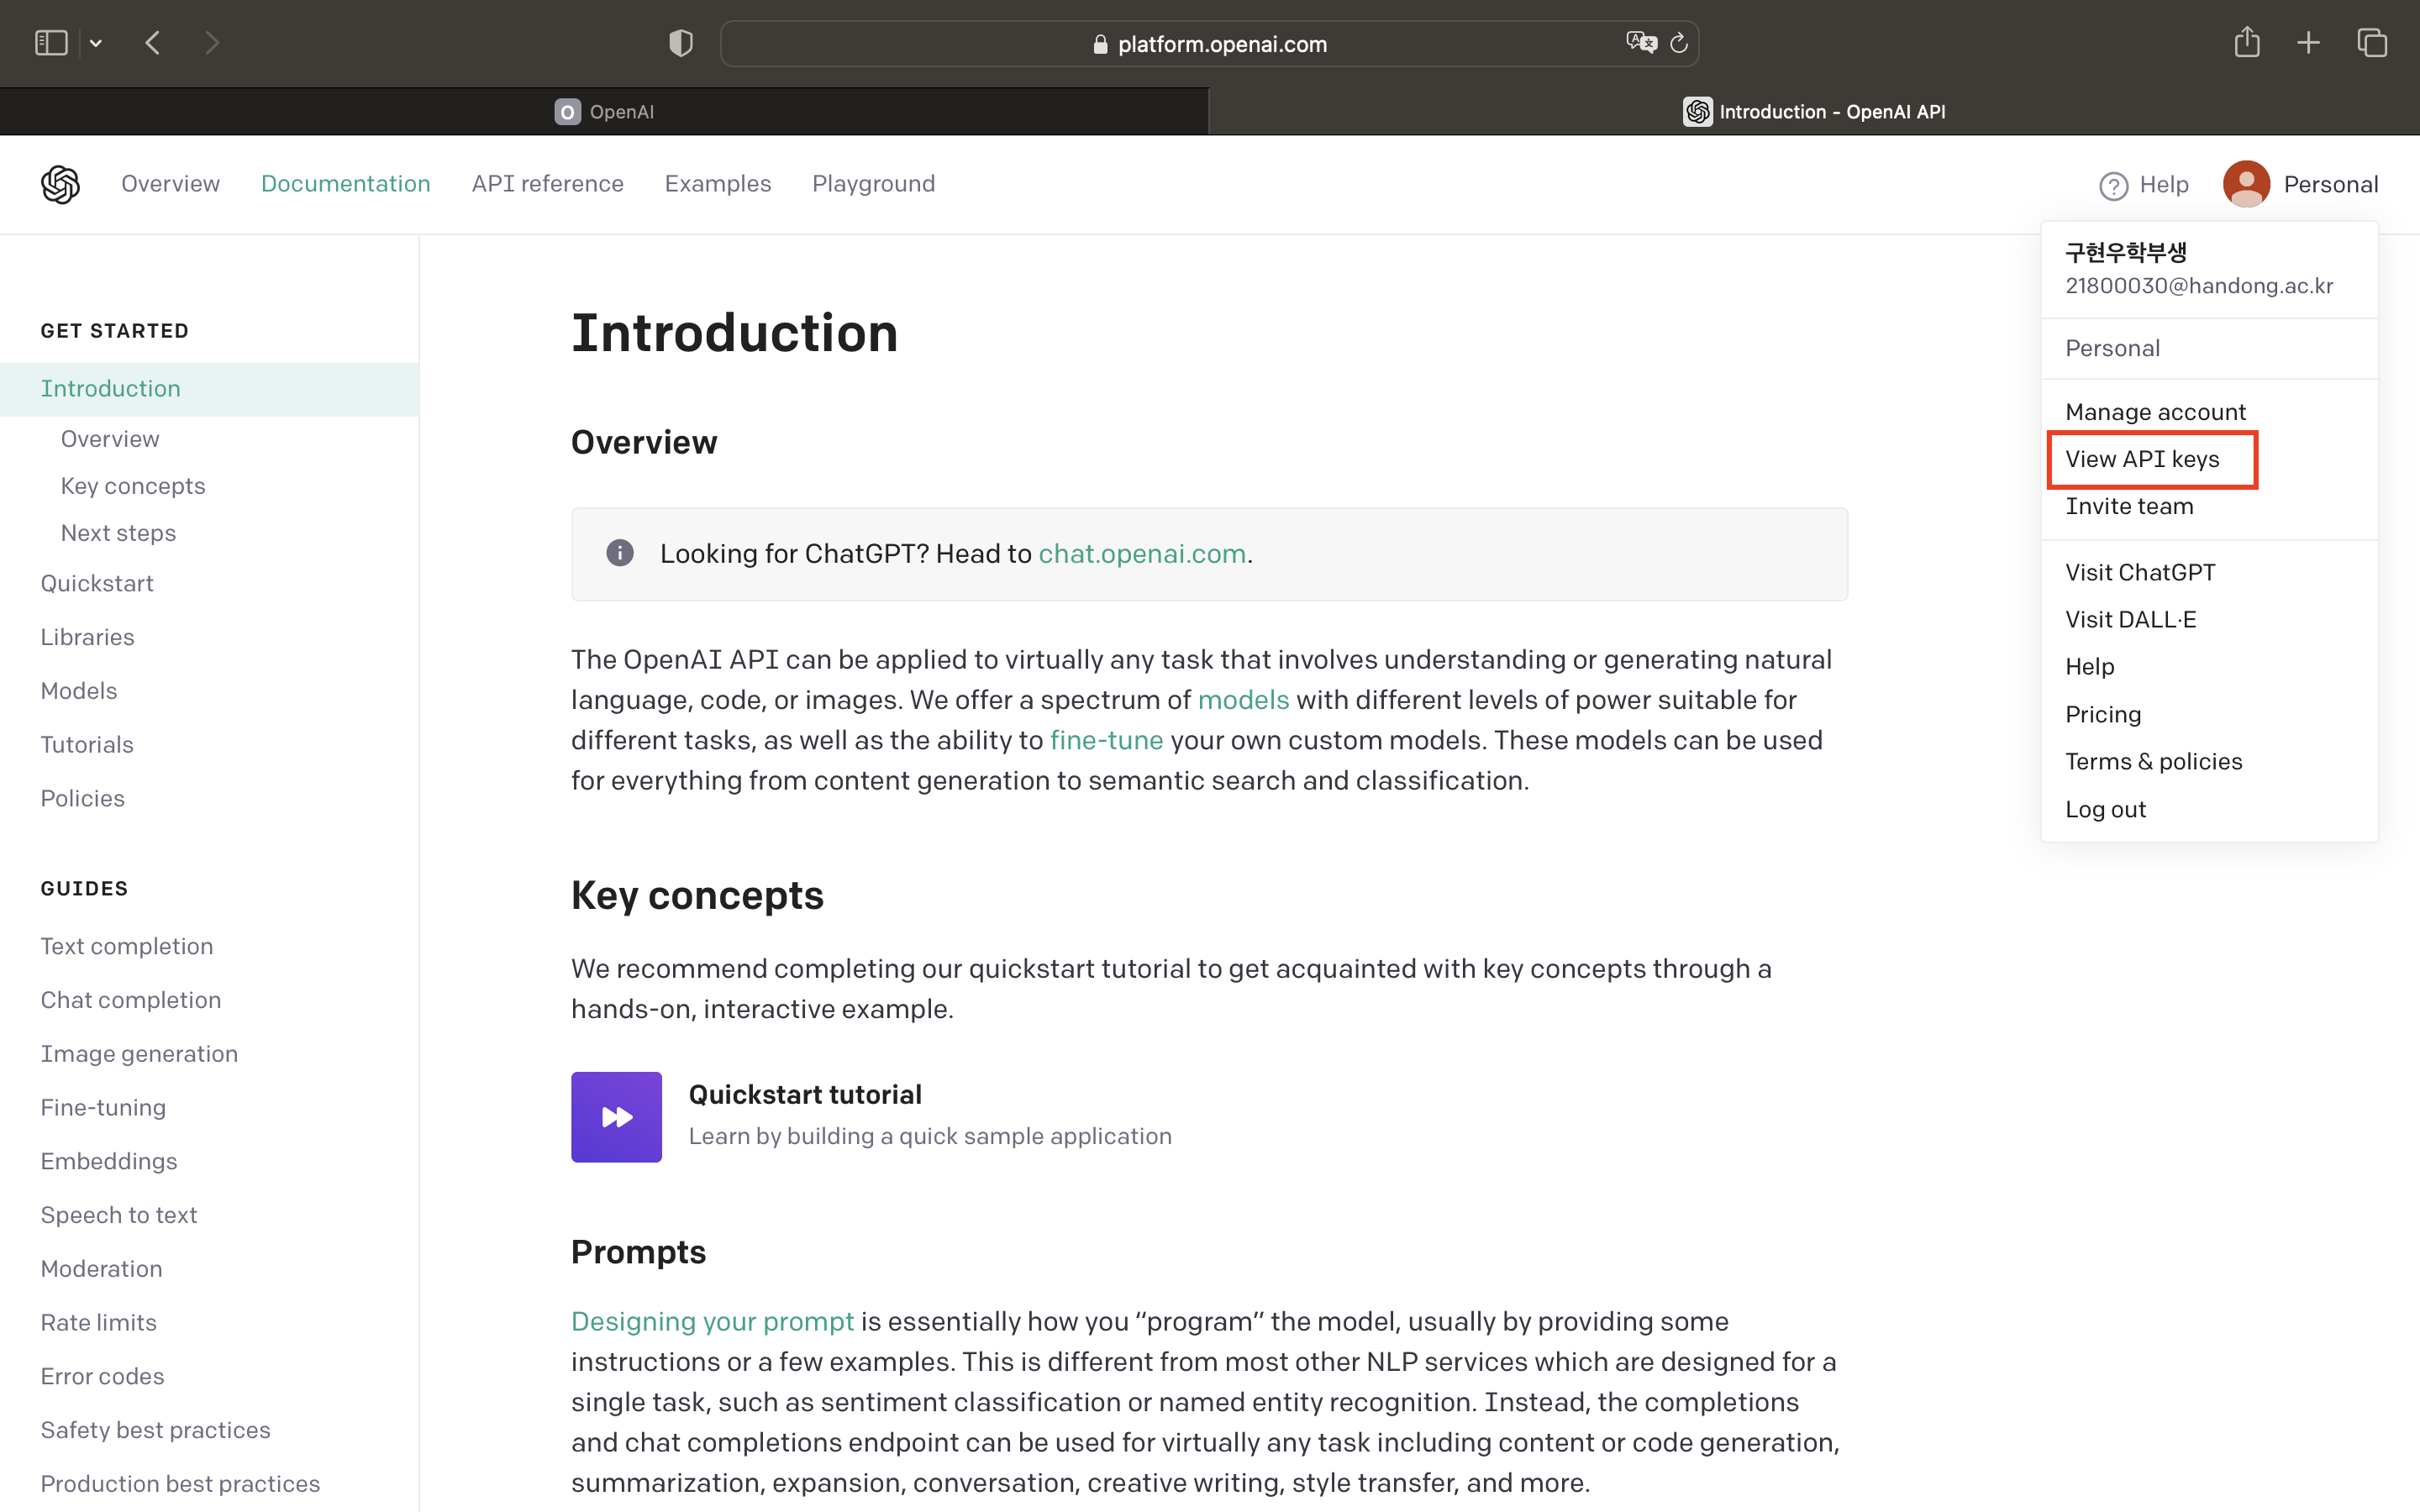Open the Share sheet icon

tap(2247, 42)
